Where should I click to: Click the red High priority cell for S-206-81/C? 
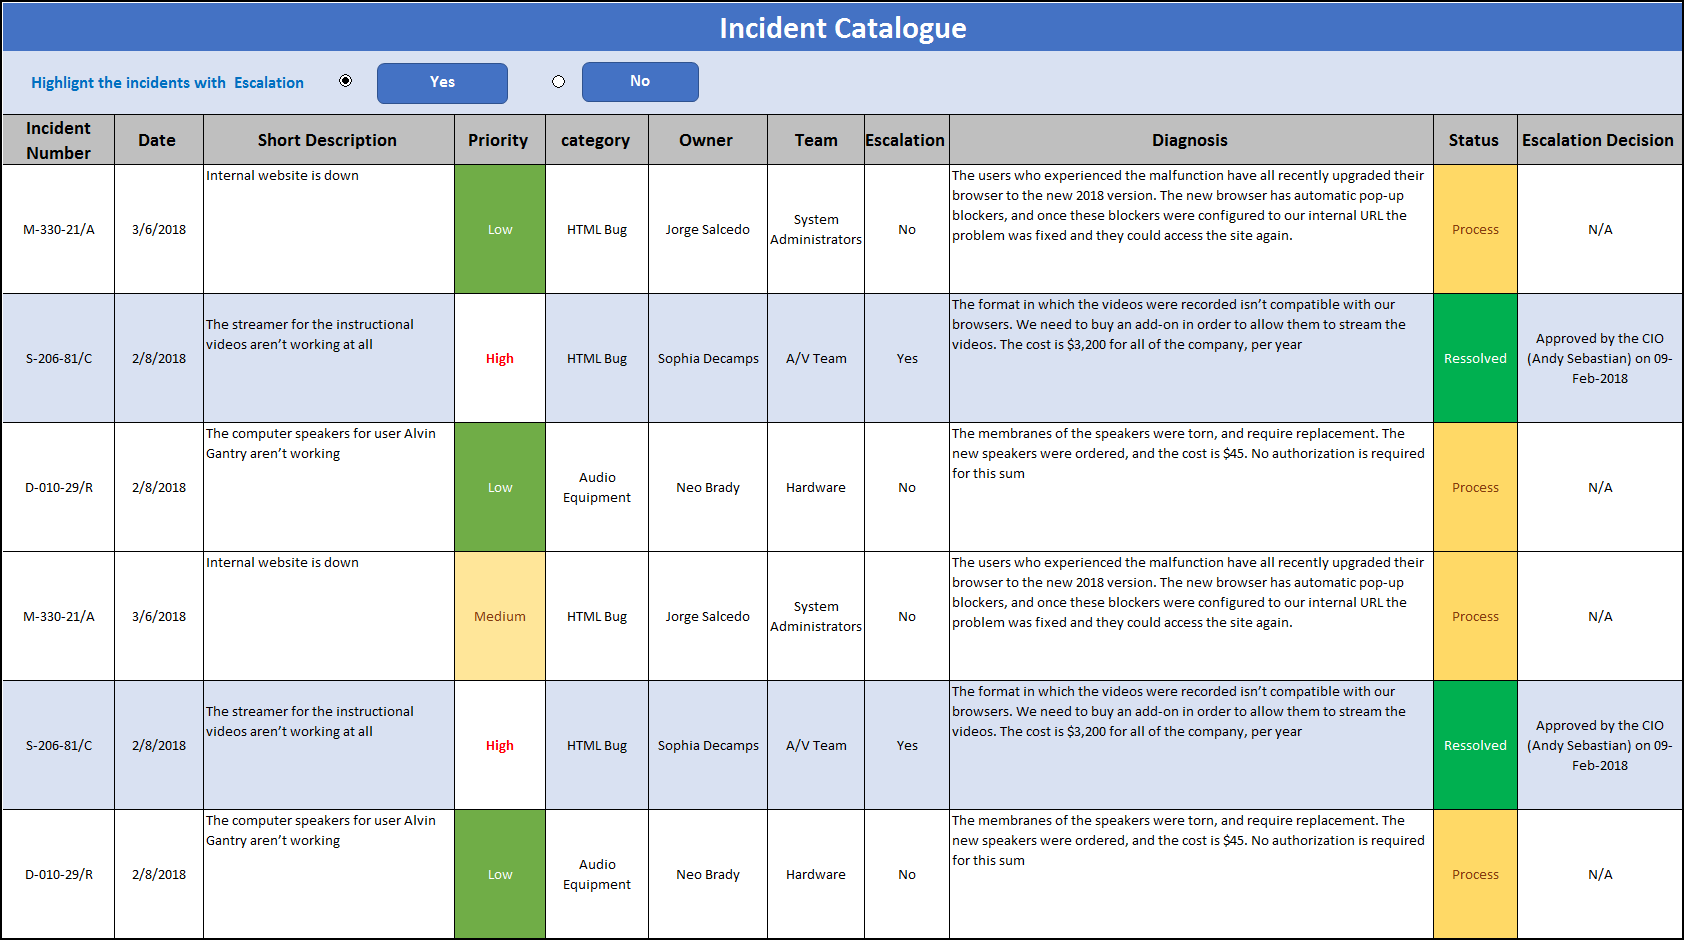click(x=499, y=358)
